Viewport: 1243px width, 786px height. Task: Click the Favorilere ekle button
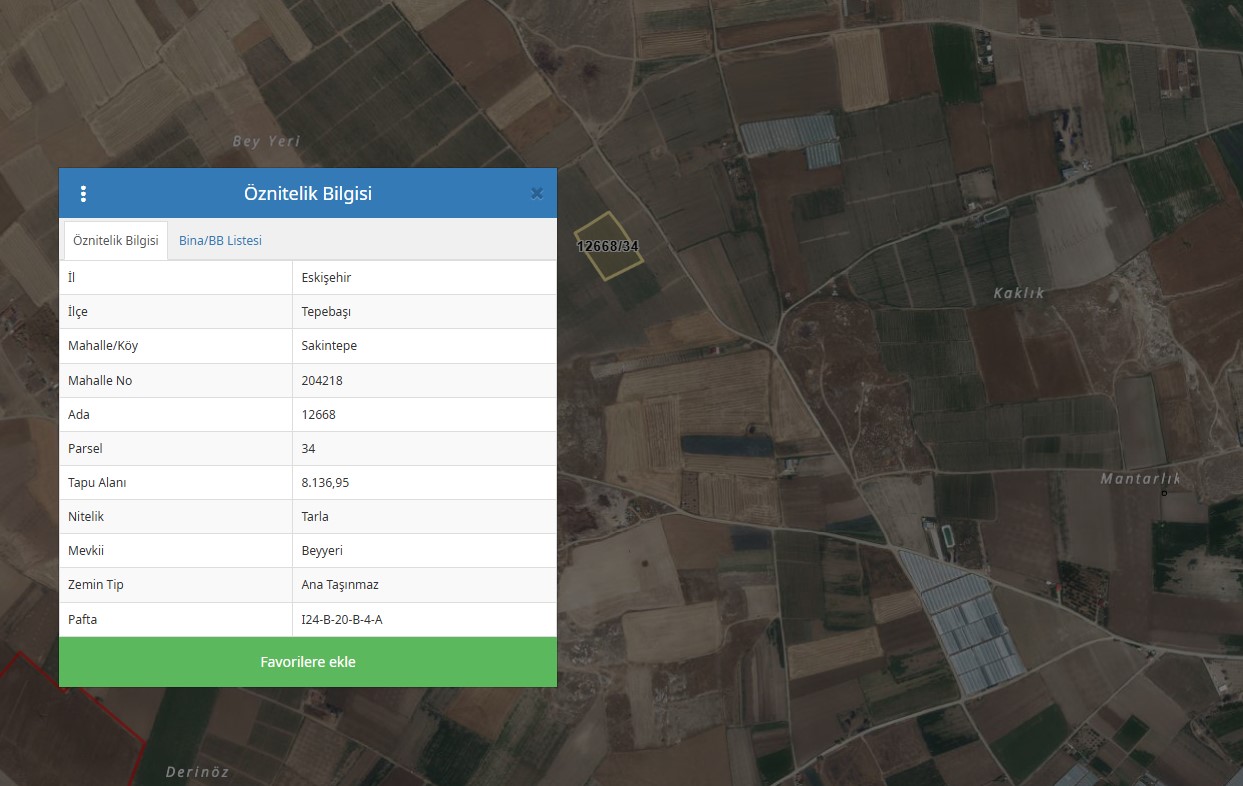[308, 662]
